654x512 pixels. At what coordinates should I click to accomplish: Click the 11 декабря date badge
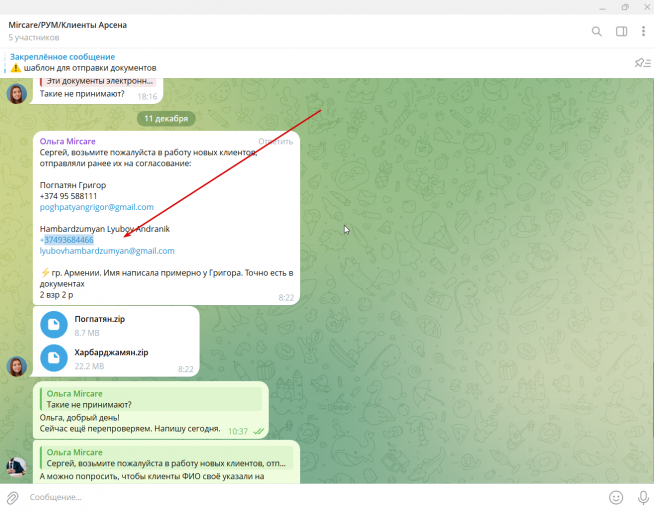(166, 119)
